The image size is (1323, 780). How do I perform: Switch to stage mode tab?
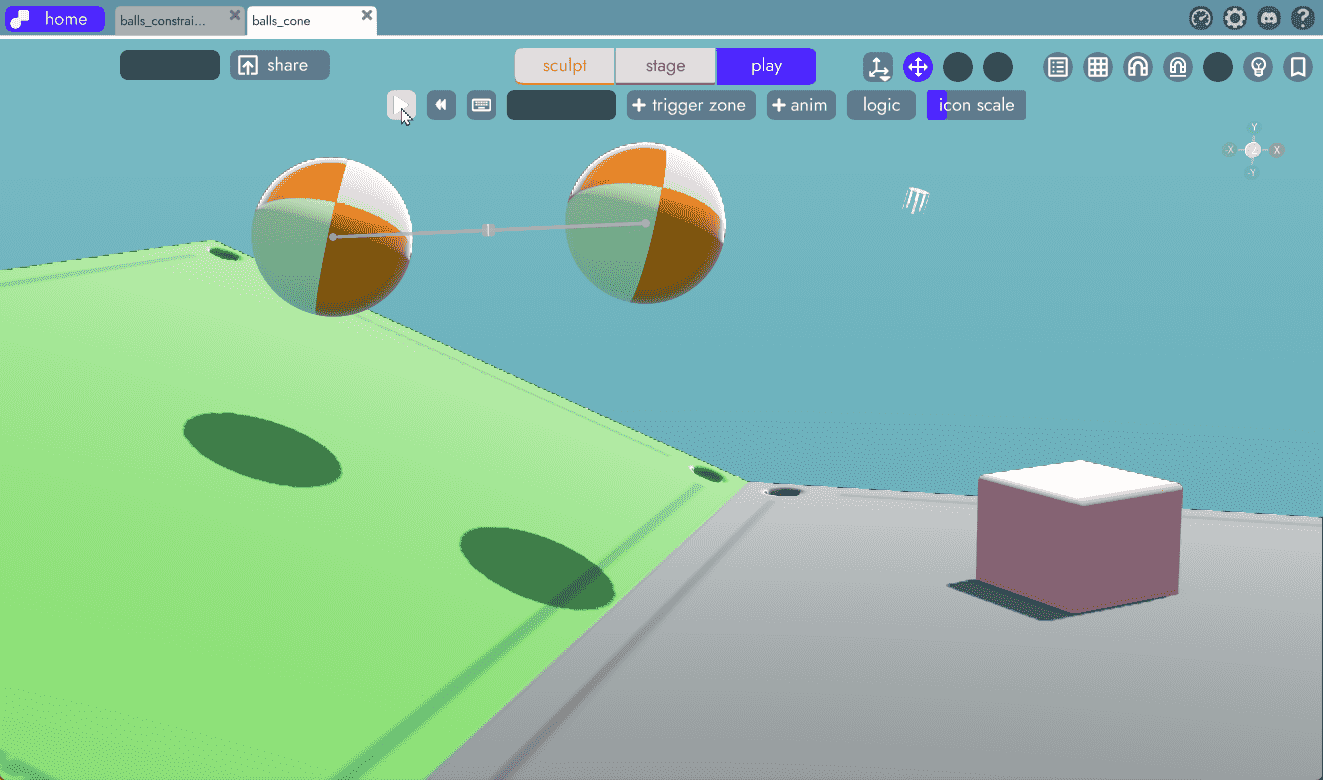click(x=665, y=66)
